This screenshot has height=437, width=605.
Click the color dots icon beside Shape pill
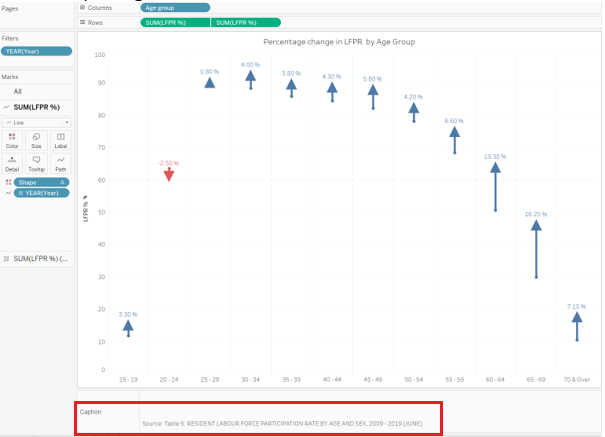click(5, 182)
